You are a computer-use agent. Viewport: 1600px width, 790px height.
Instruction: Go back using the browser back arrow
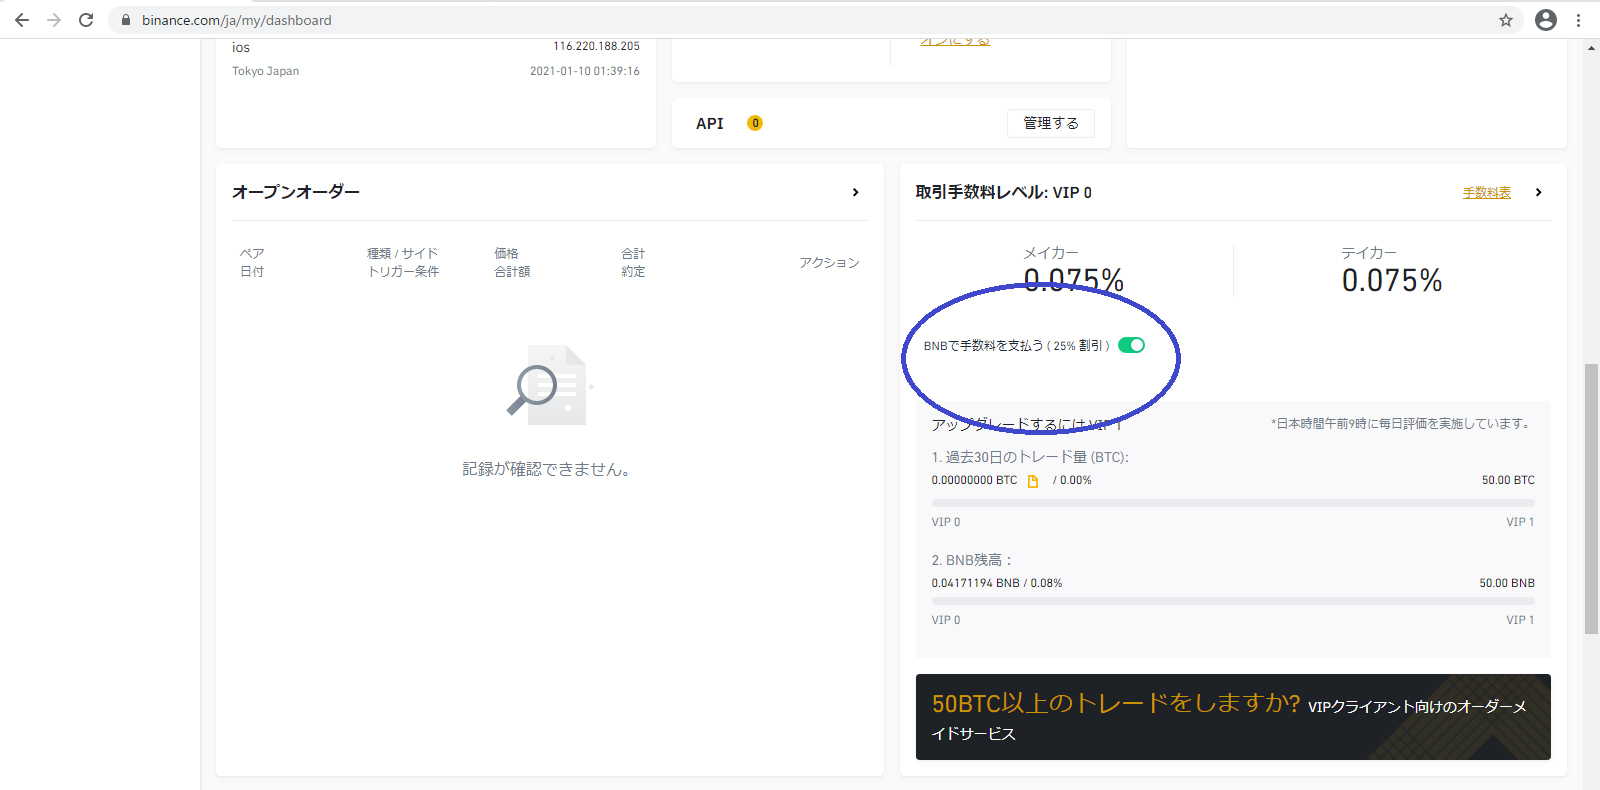[22, 20]
